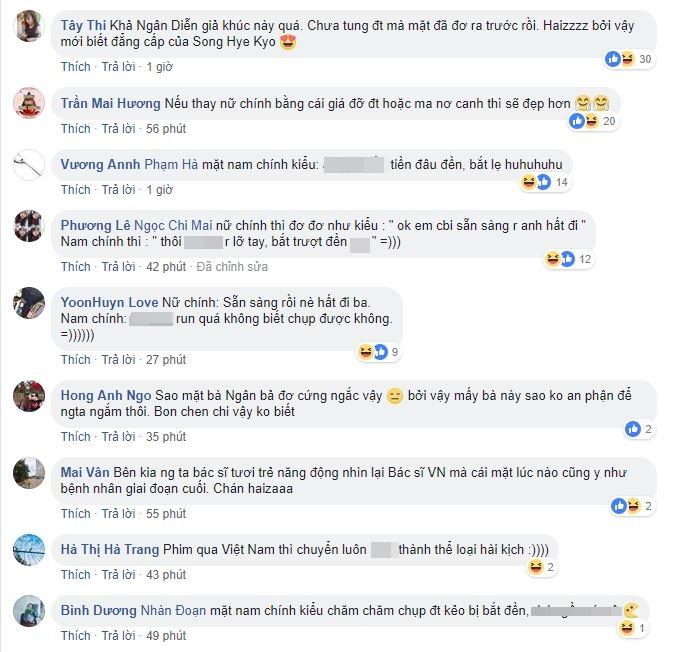Open the reaction count on Tây Thi's comment
This screenshot has width=674, height=652.
628,59
